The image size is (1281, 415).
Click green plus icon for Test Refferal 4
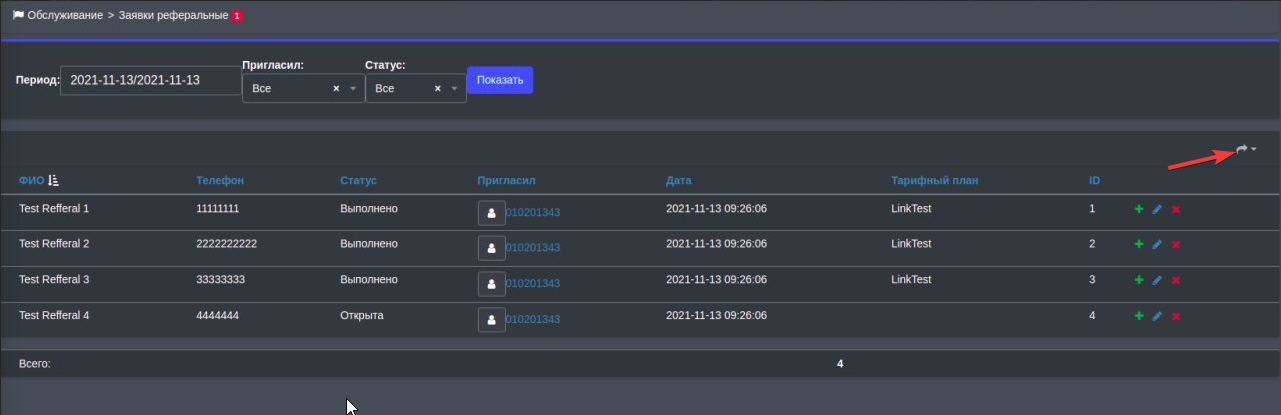point(1138,316)
